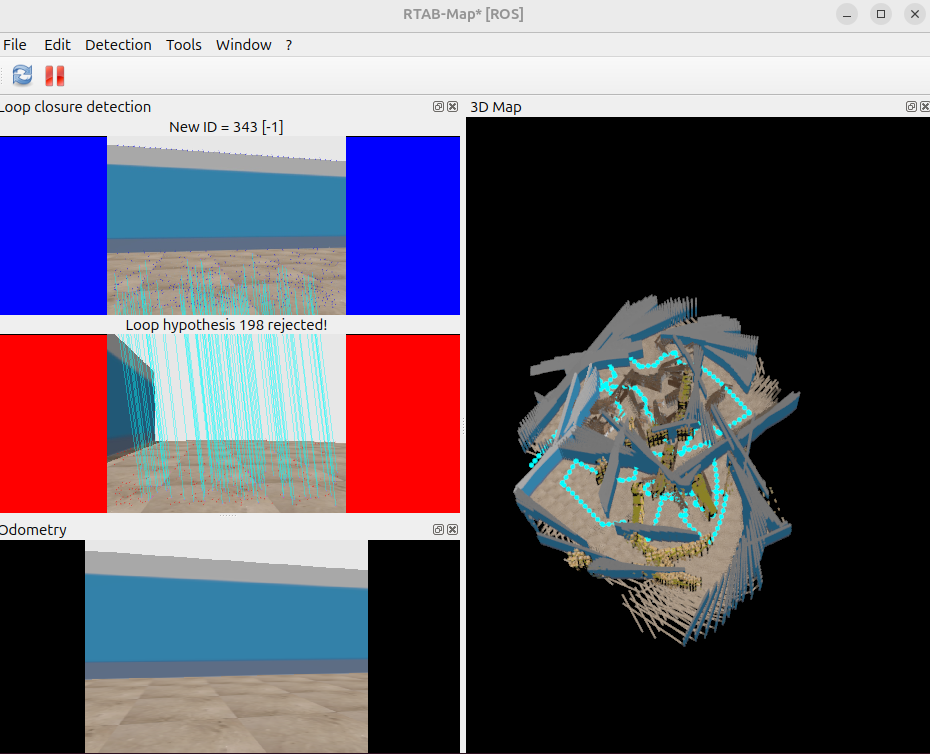The width and height of the screenshot is (930, 754).
Task: Float the 3D Map panel
Action: [x=911, y=107]
